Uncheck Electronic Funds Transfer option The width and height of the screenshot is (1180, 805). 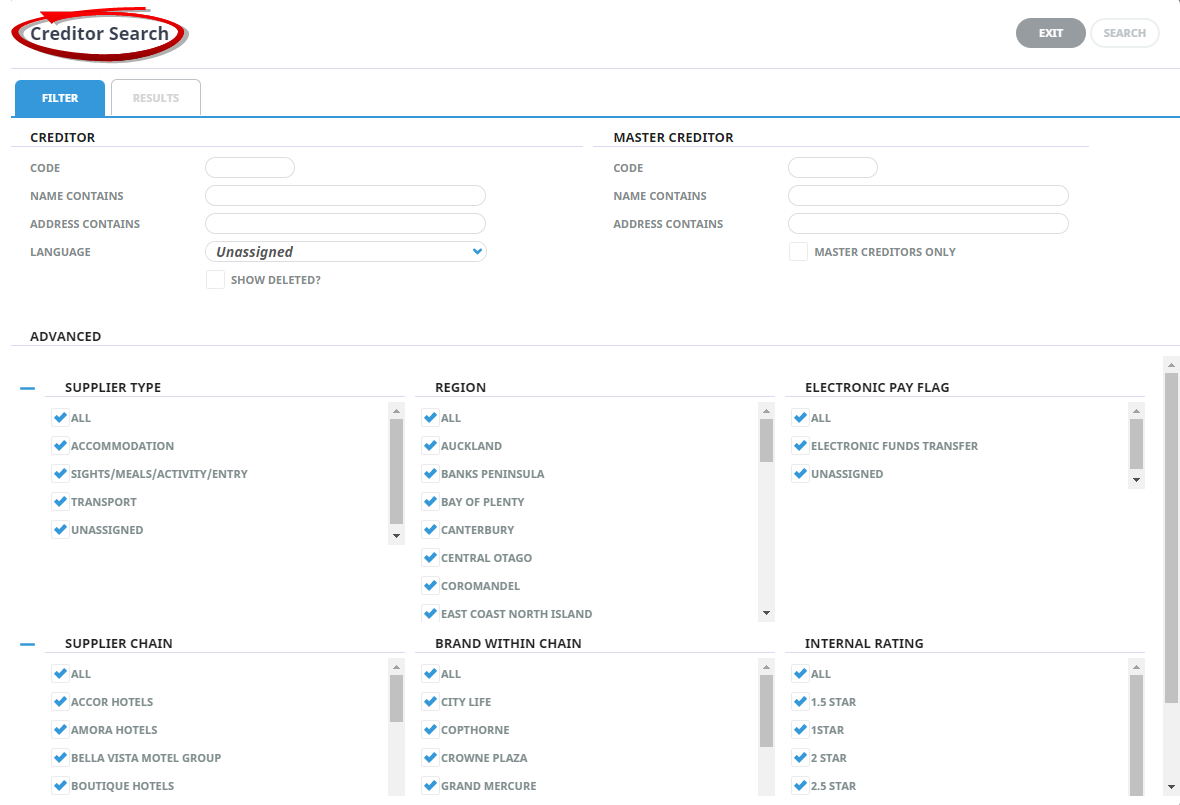coord(800,446)
